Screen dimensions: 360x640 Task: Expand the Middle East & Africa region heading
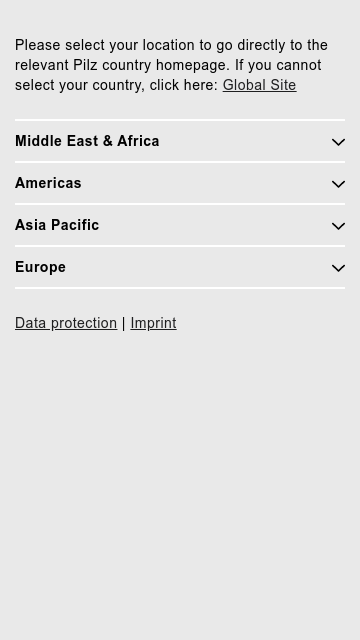180,141
